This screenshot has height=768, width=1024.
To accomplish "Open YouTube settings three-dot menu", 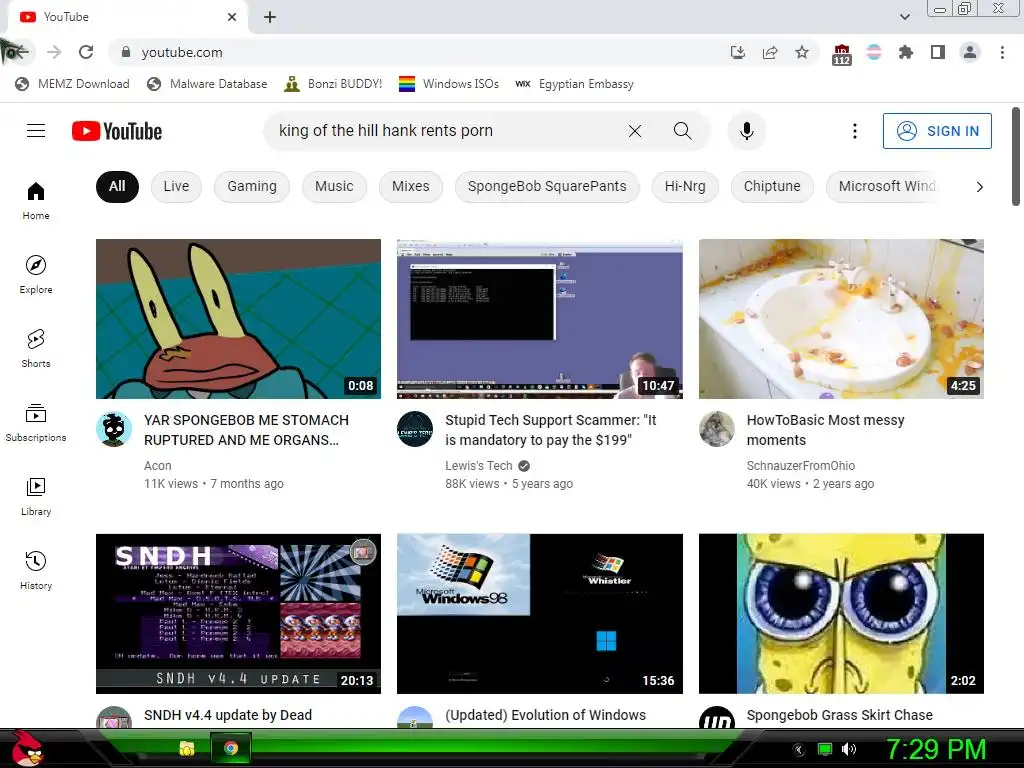I will pyautogui.click(x=854, y=131).
